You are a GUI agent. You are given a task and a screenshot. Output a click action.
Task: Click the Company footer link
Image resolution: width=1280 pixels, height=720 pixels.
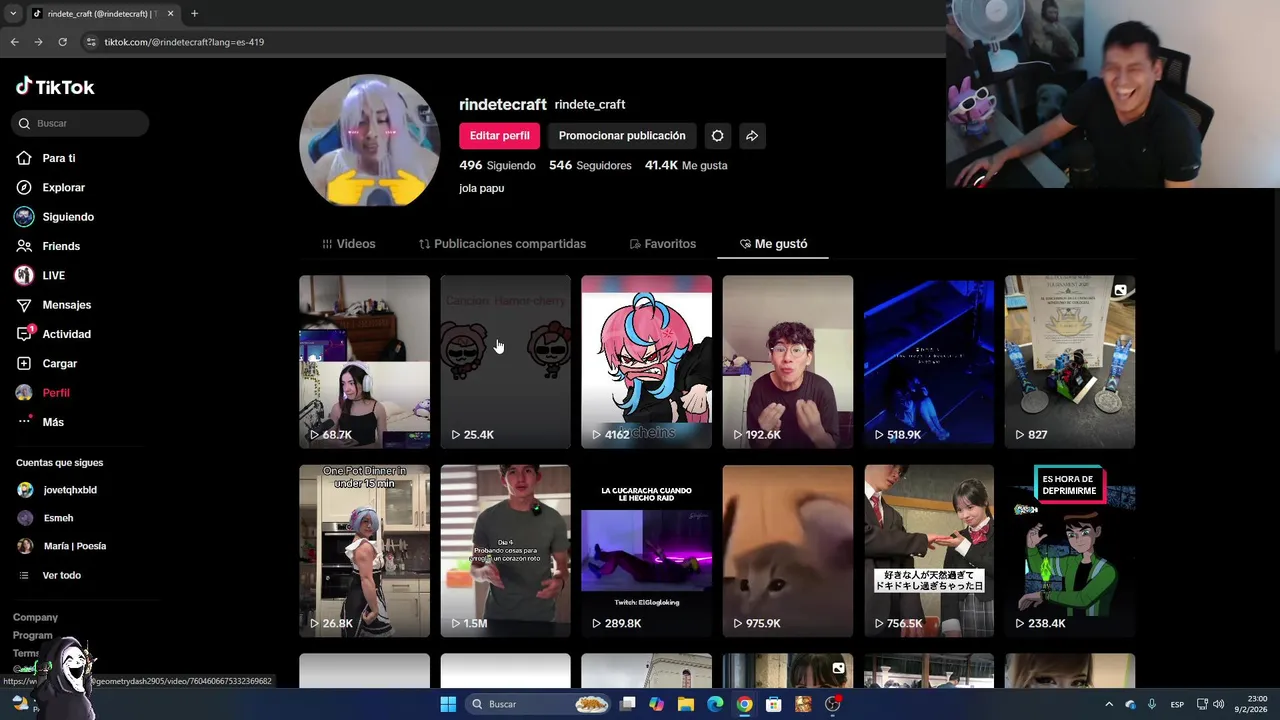(35, 618)
